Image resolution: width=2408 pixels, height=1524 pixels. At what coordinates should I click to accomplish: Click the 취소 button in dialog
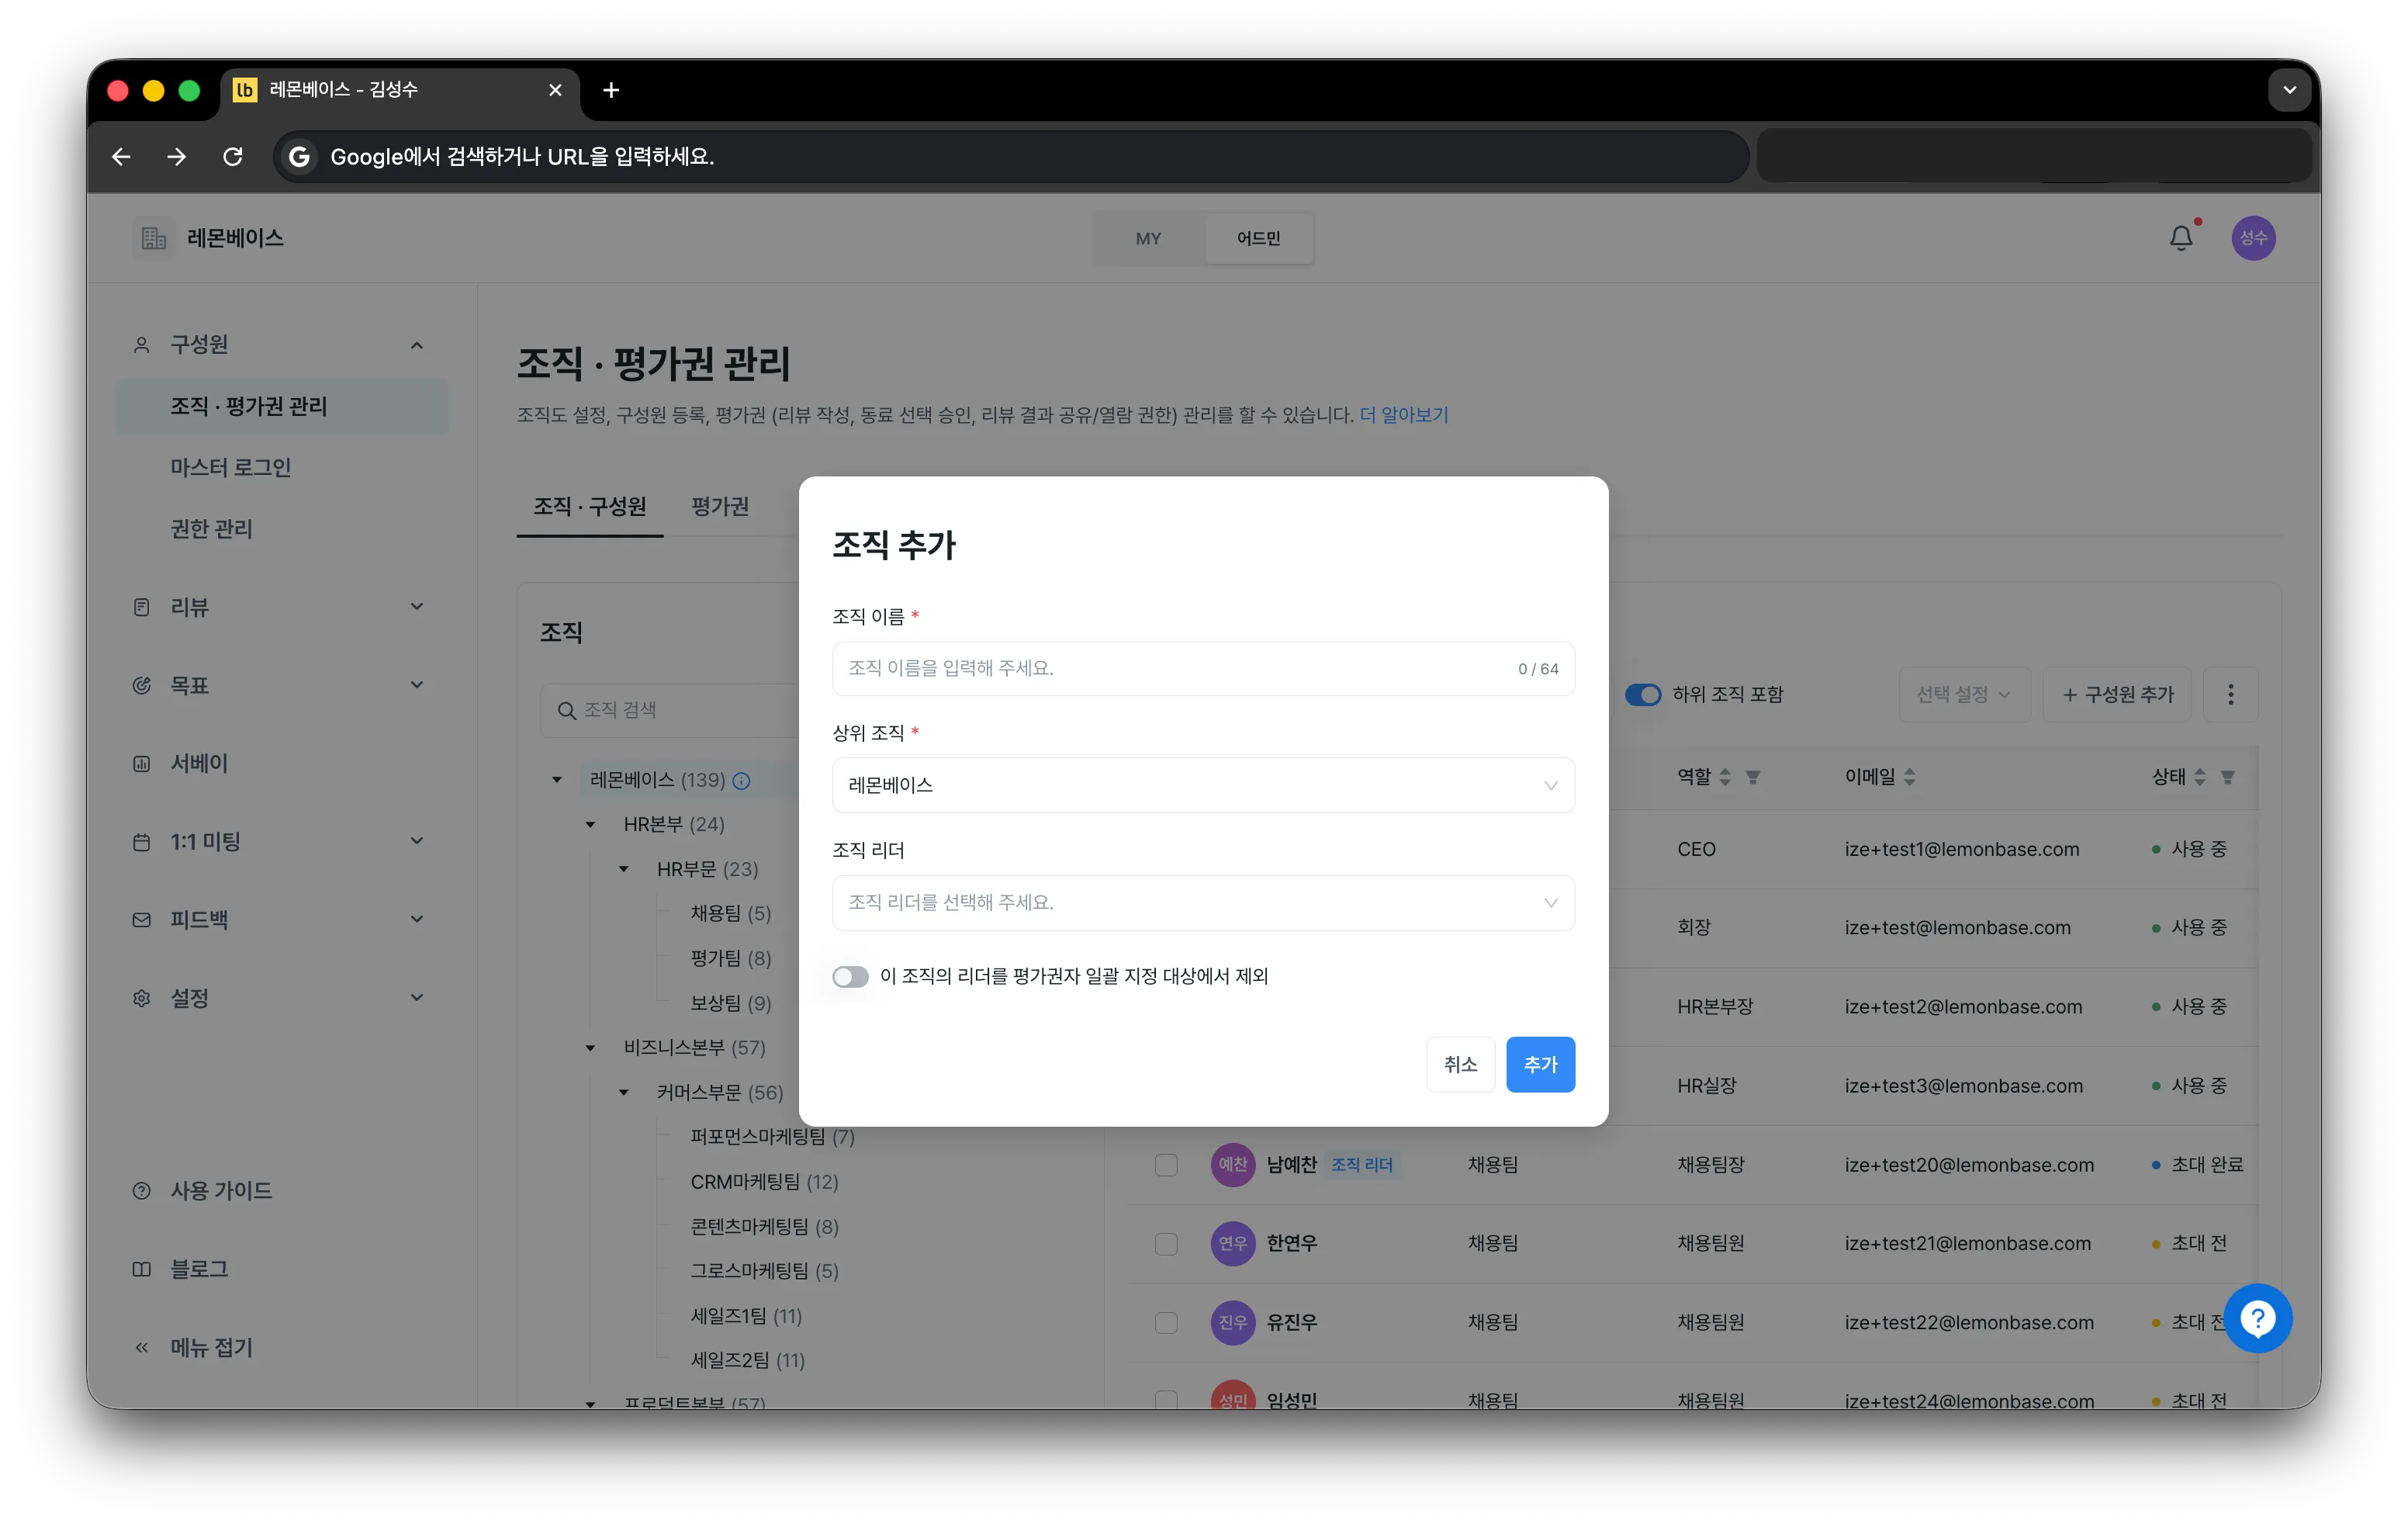[x=1460, y=1064]
